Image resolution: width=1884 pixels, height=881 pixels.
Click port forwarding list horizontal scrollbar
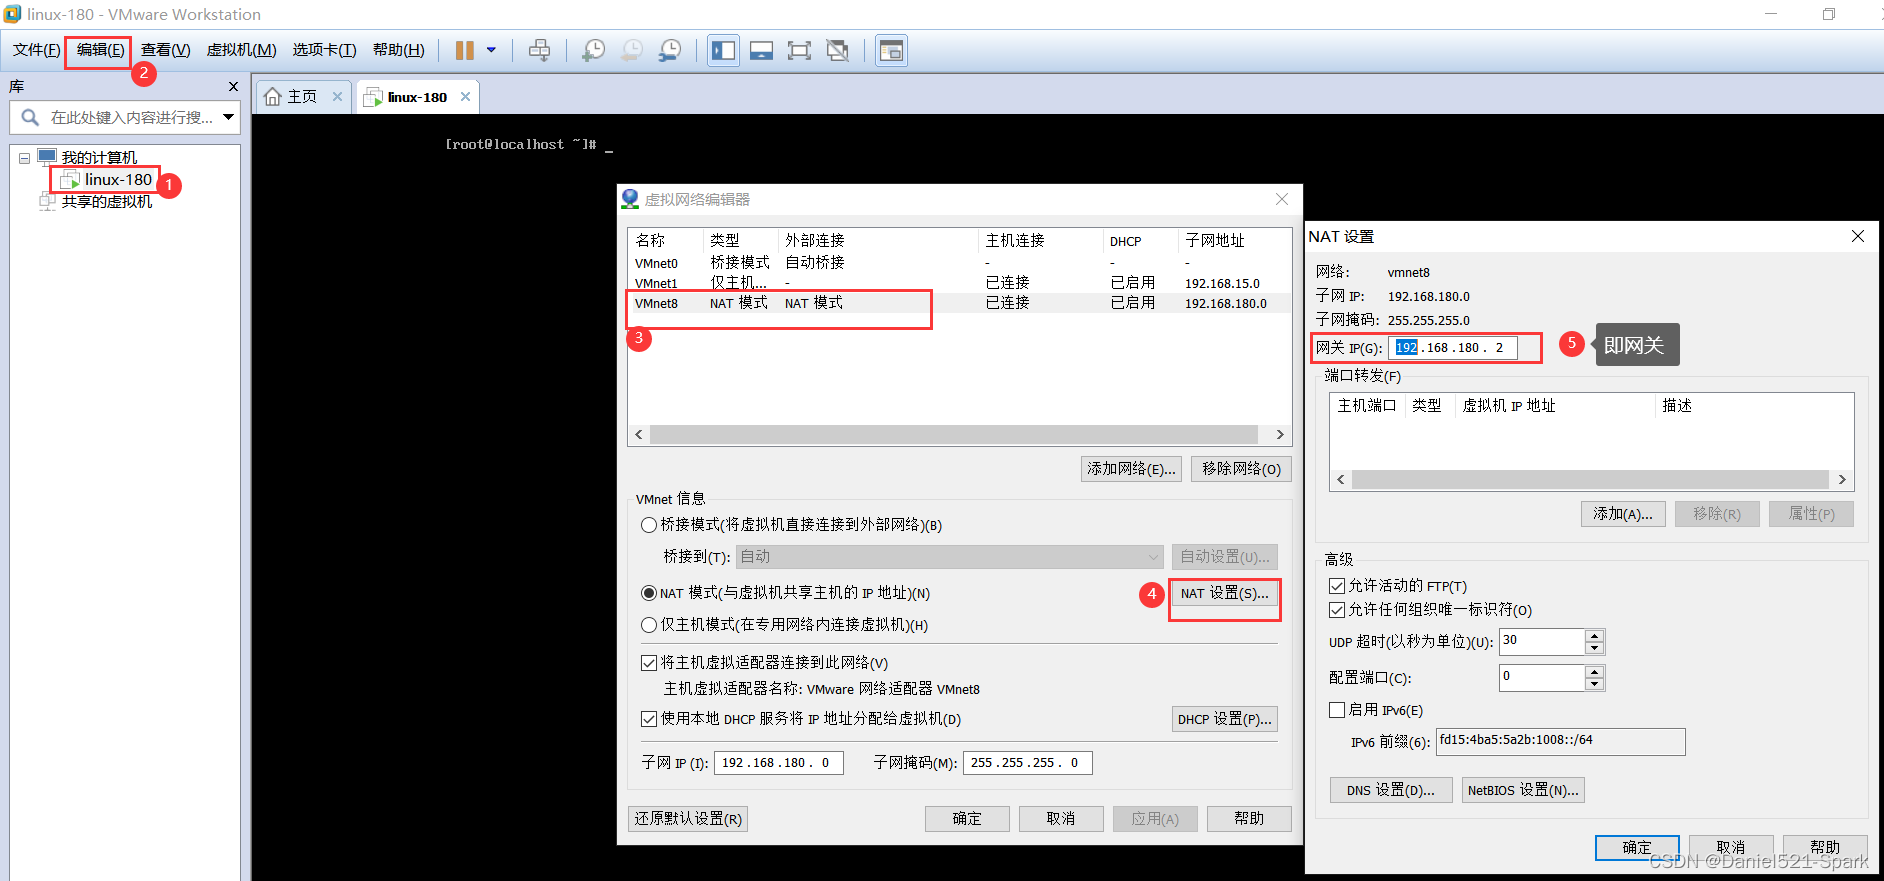(1591, 480)
